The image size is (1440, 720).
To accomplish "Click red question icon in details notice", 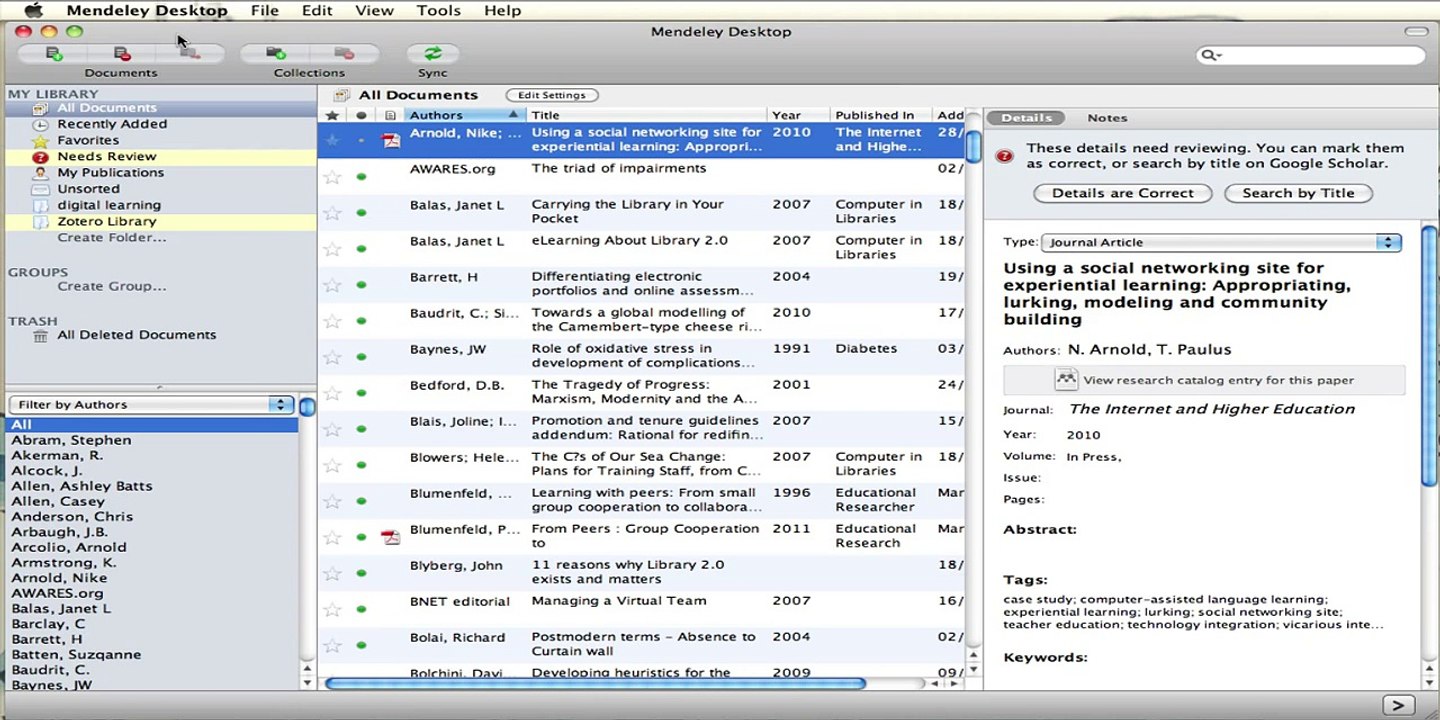I will click(1005, 156).
